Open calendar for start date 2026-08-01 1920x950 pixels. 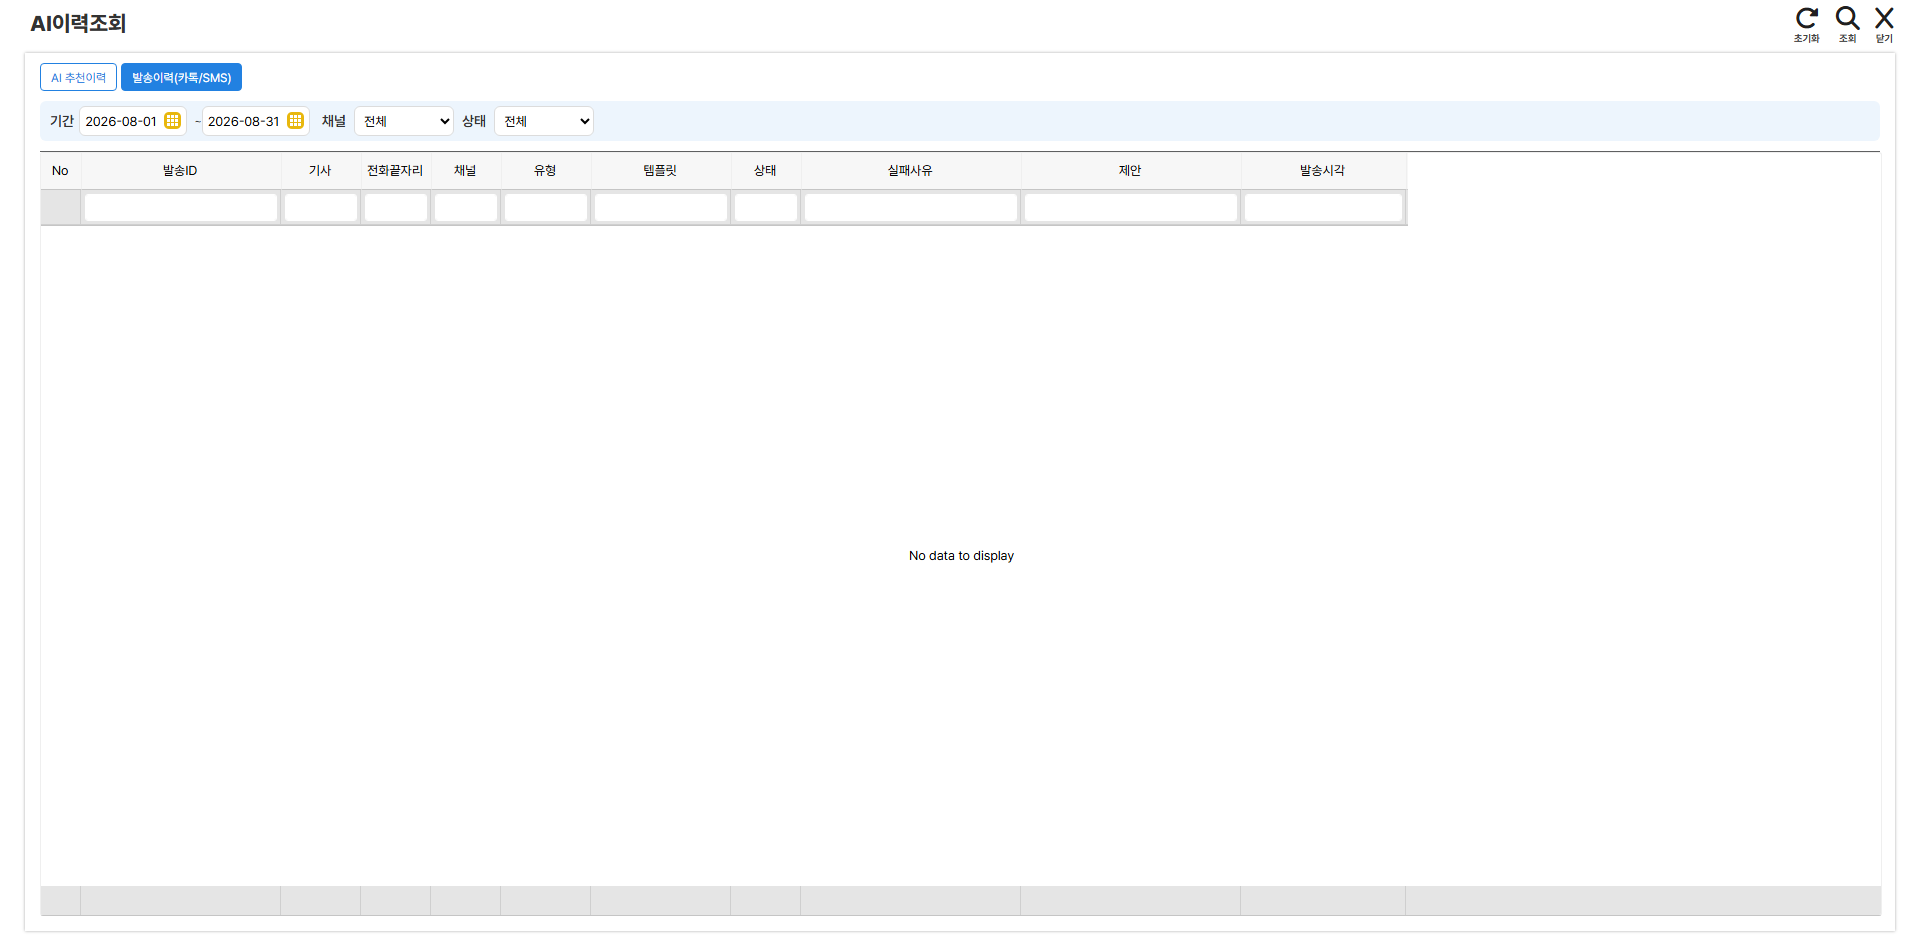172,121
